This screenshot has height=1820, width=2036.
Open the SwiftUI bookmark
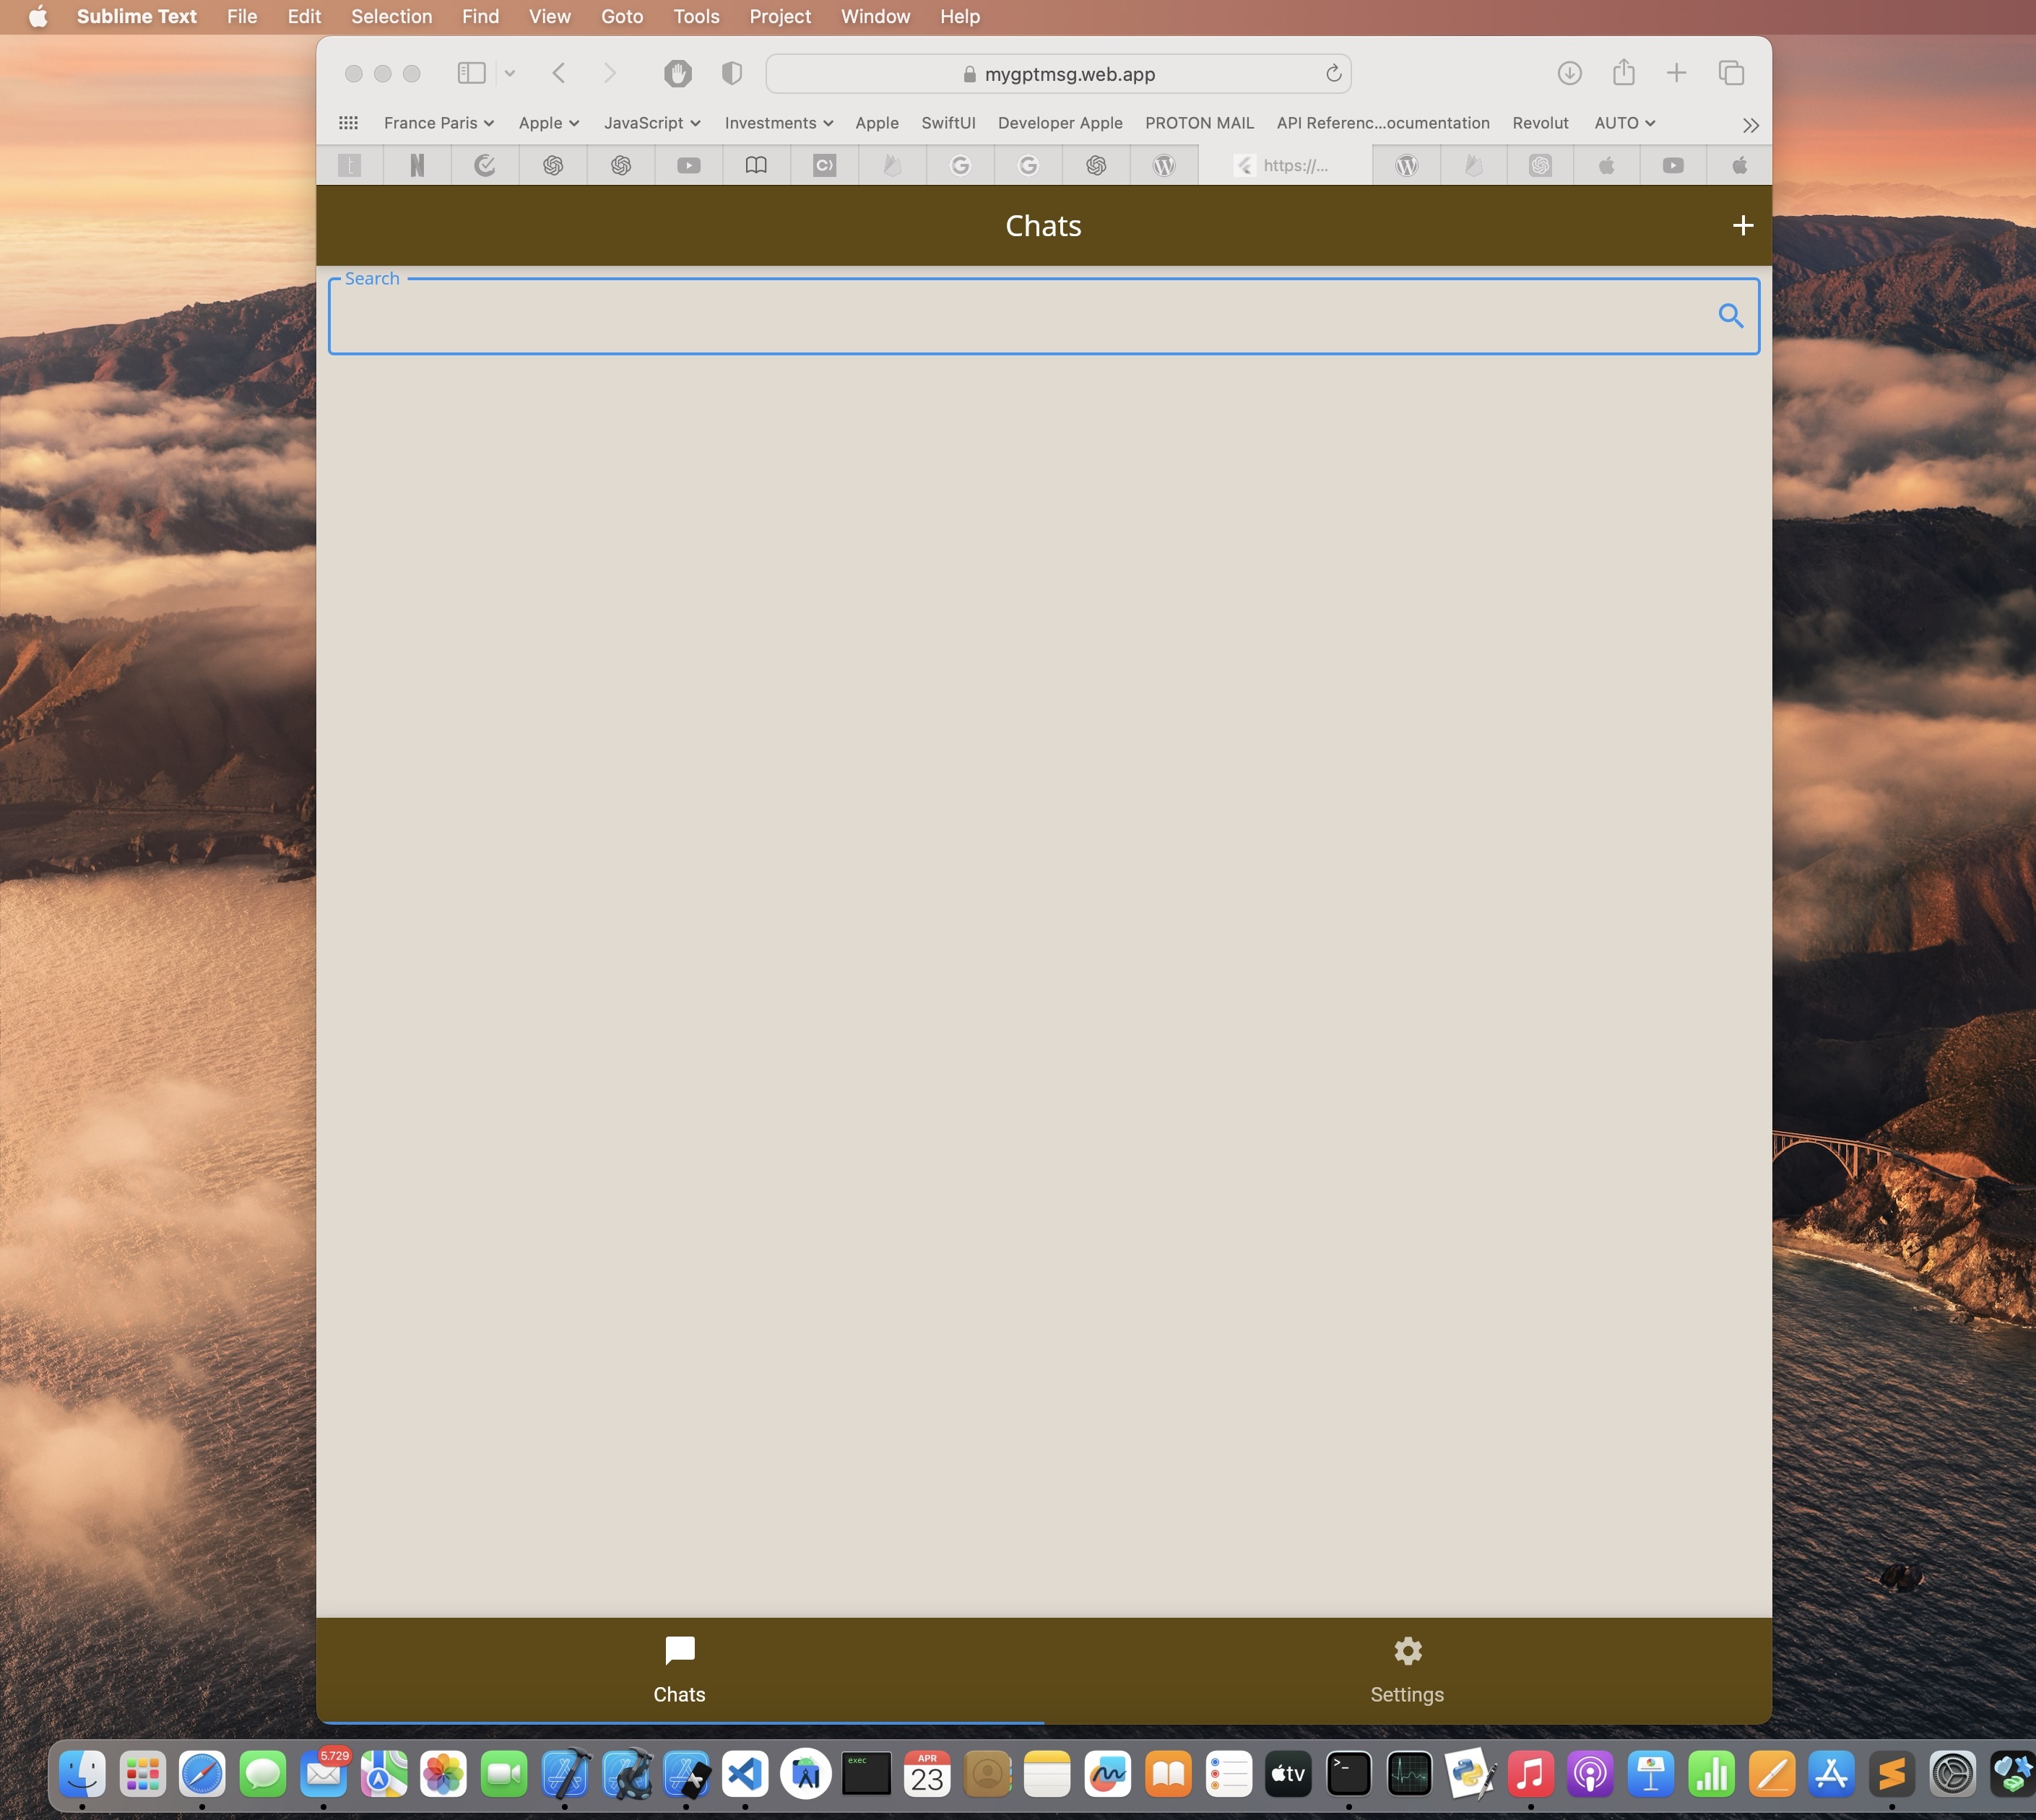point(948,123)
